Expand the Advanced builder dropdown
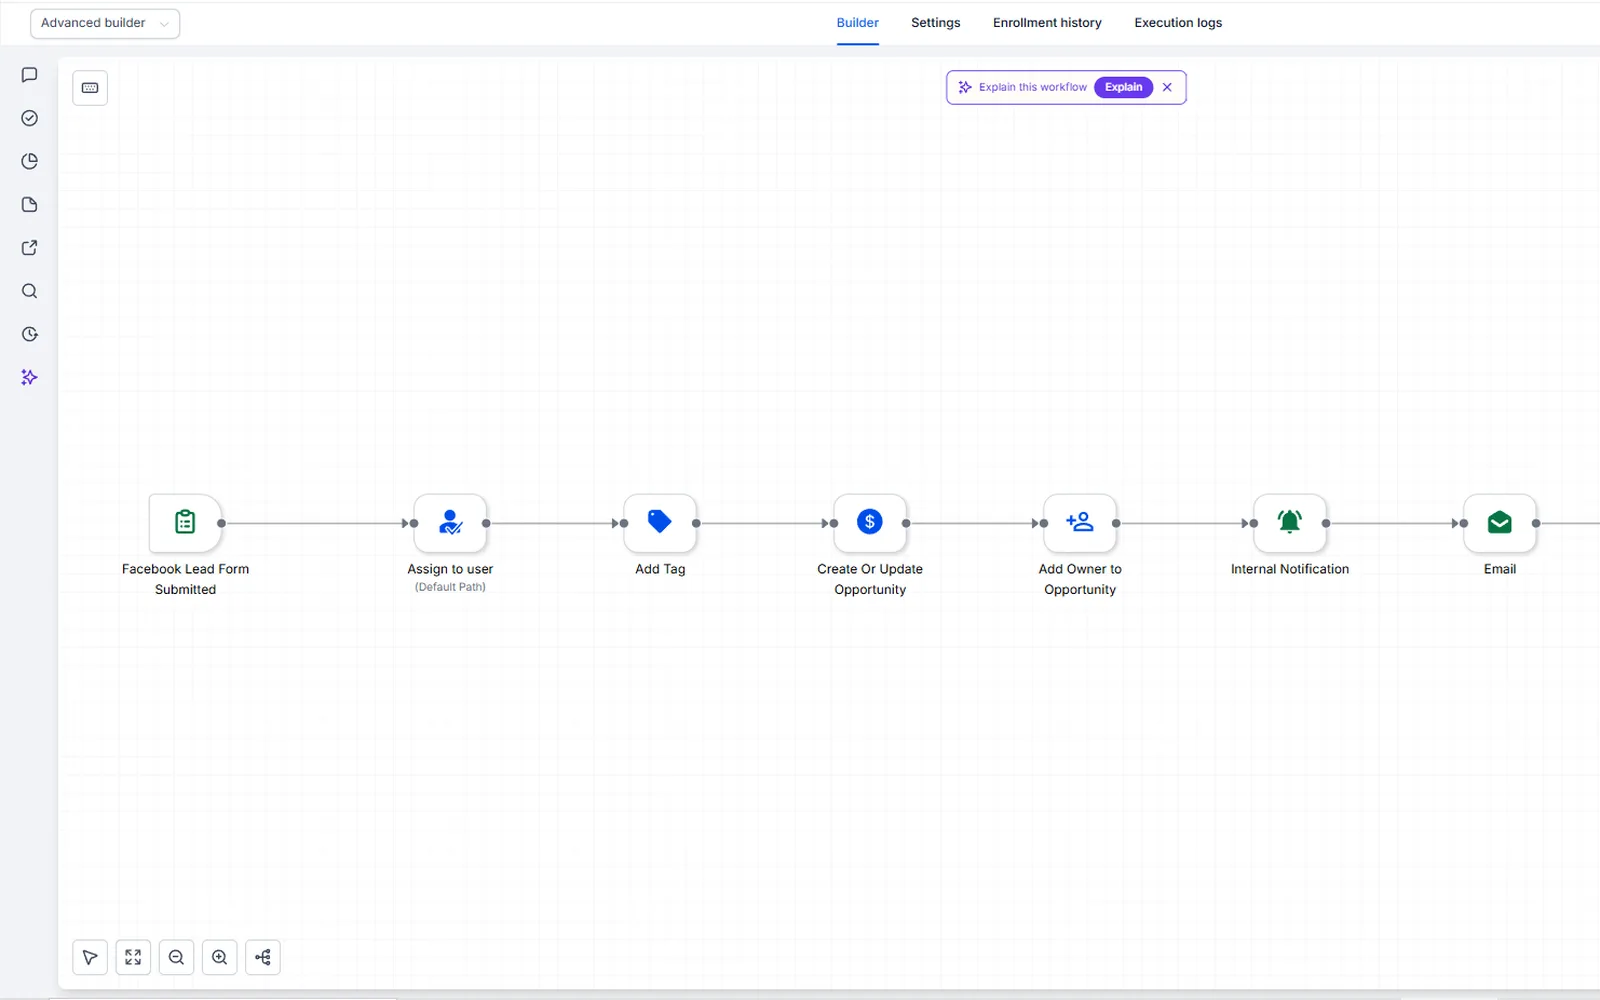Viewport: 1600px width, 1000px height. coord(105,23)
